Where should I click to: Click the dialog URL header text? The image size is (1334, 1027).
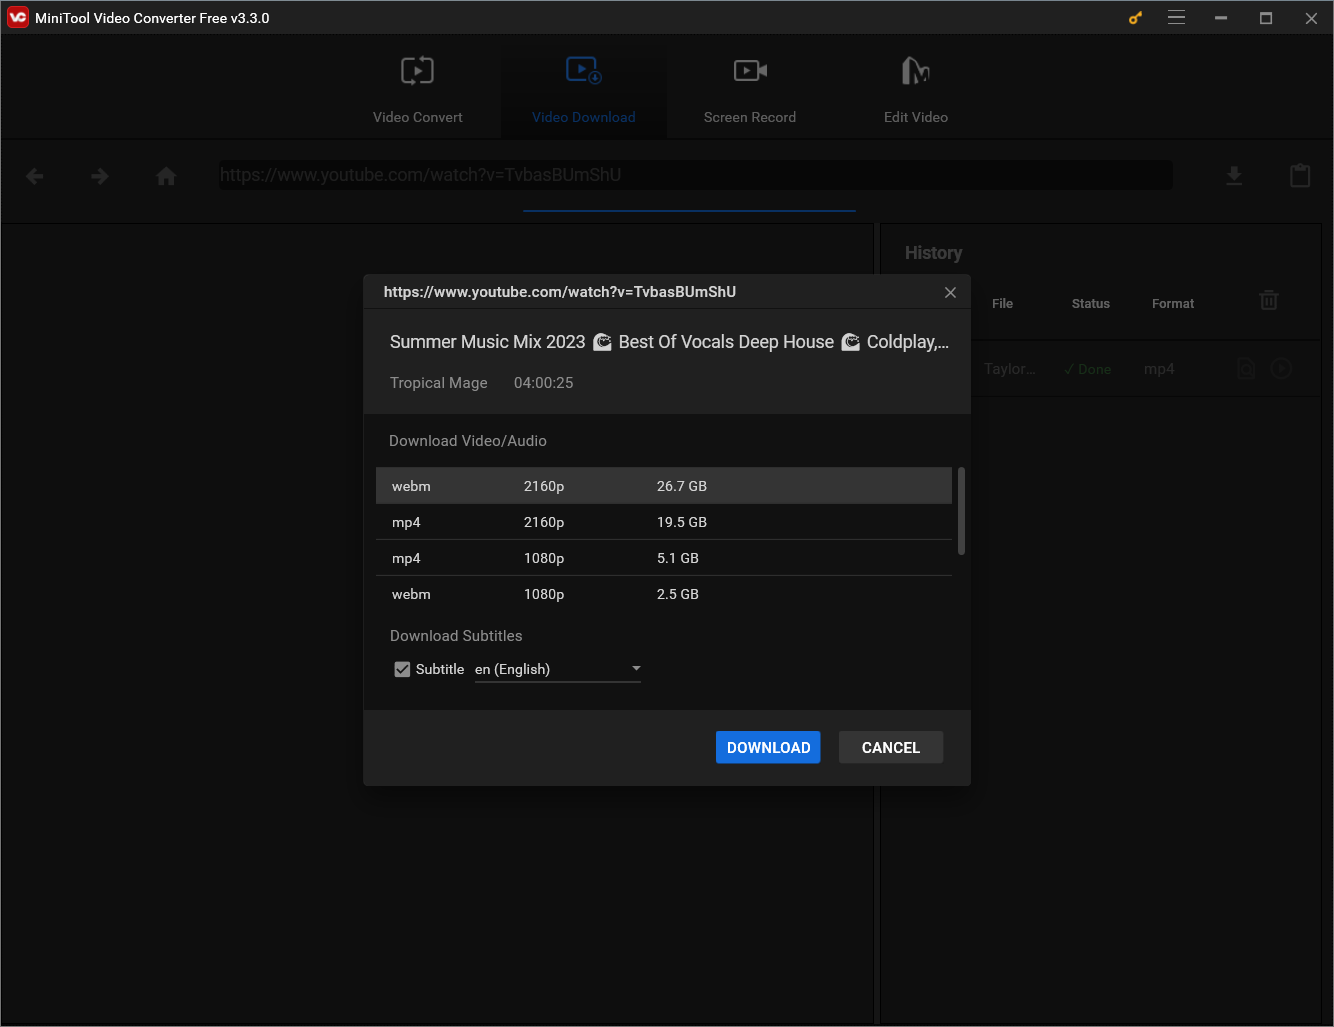click(x=560, y=292)
